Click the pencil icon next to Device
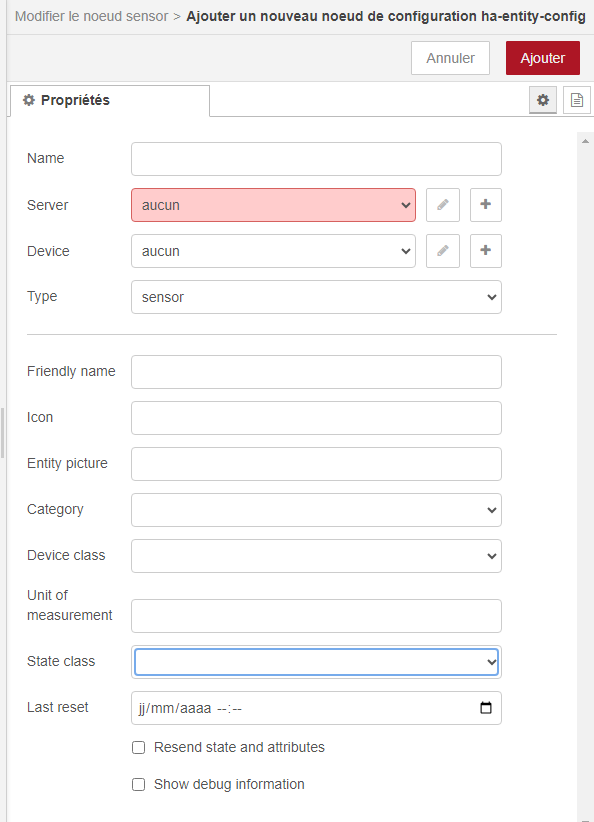Viewport: 594px width, 822px height. point(442,251)
